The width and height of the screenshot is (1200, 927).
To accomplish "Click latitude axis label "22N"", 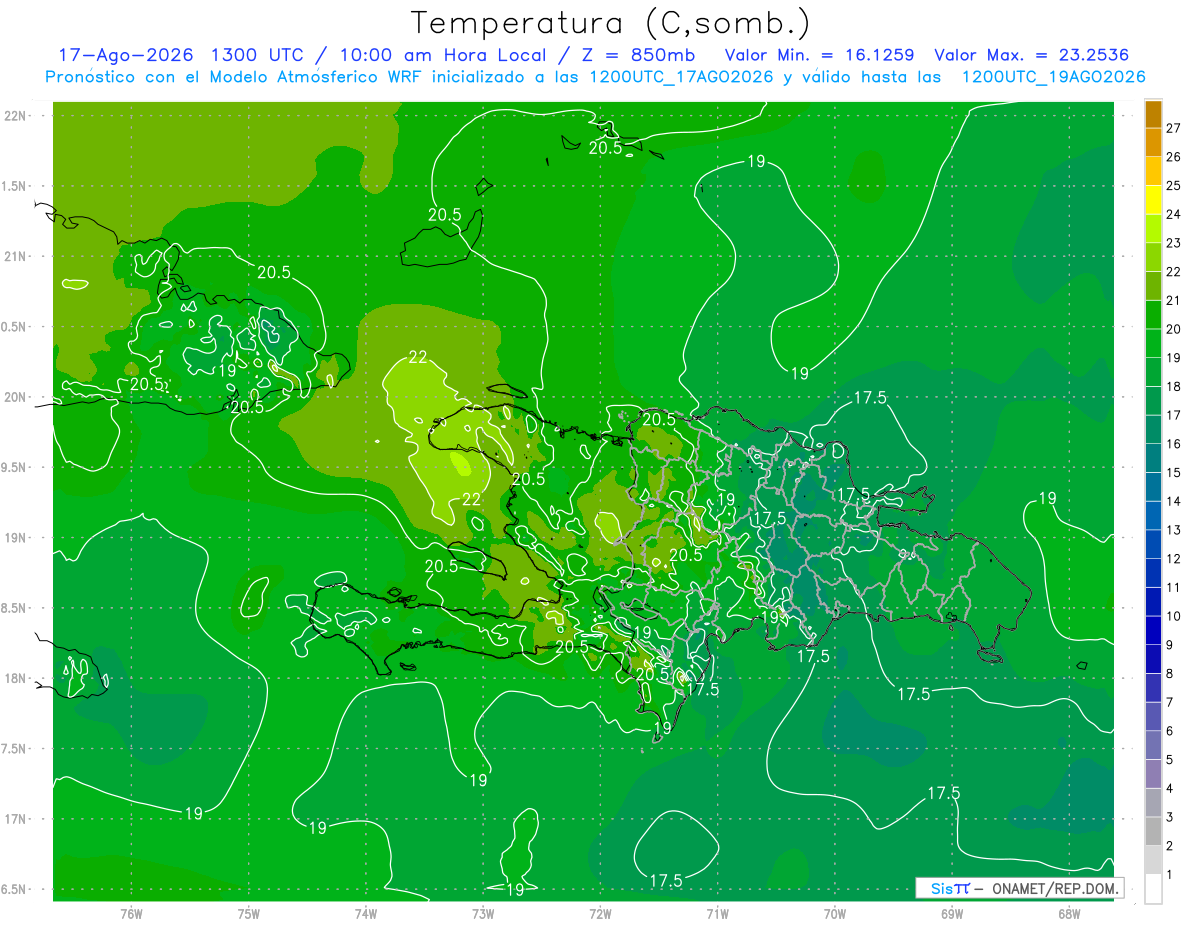I will pos(15,116).
